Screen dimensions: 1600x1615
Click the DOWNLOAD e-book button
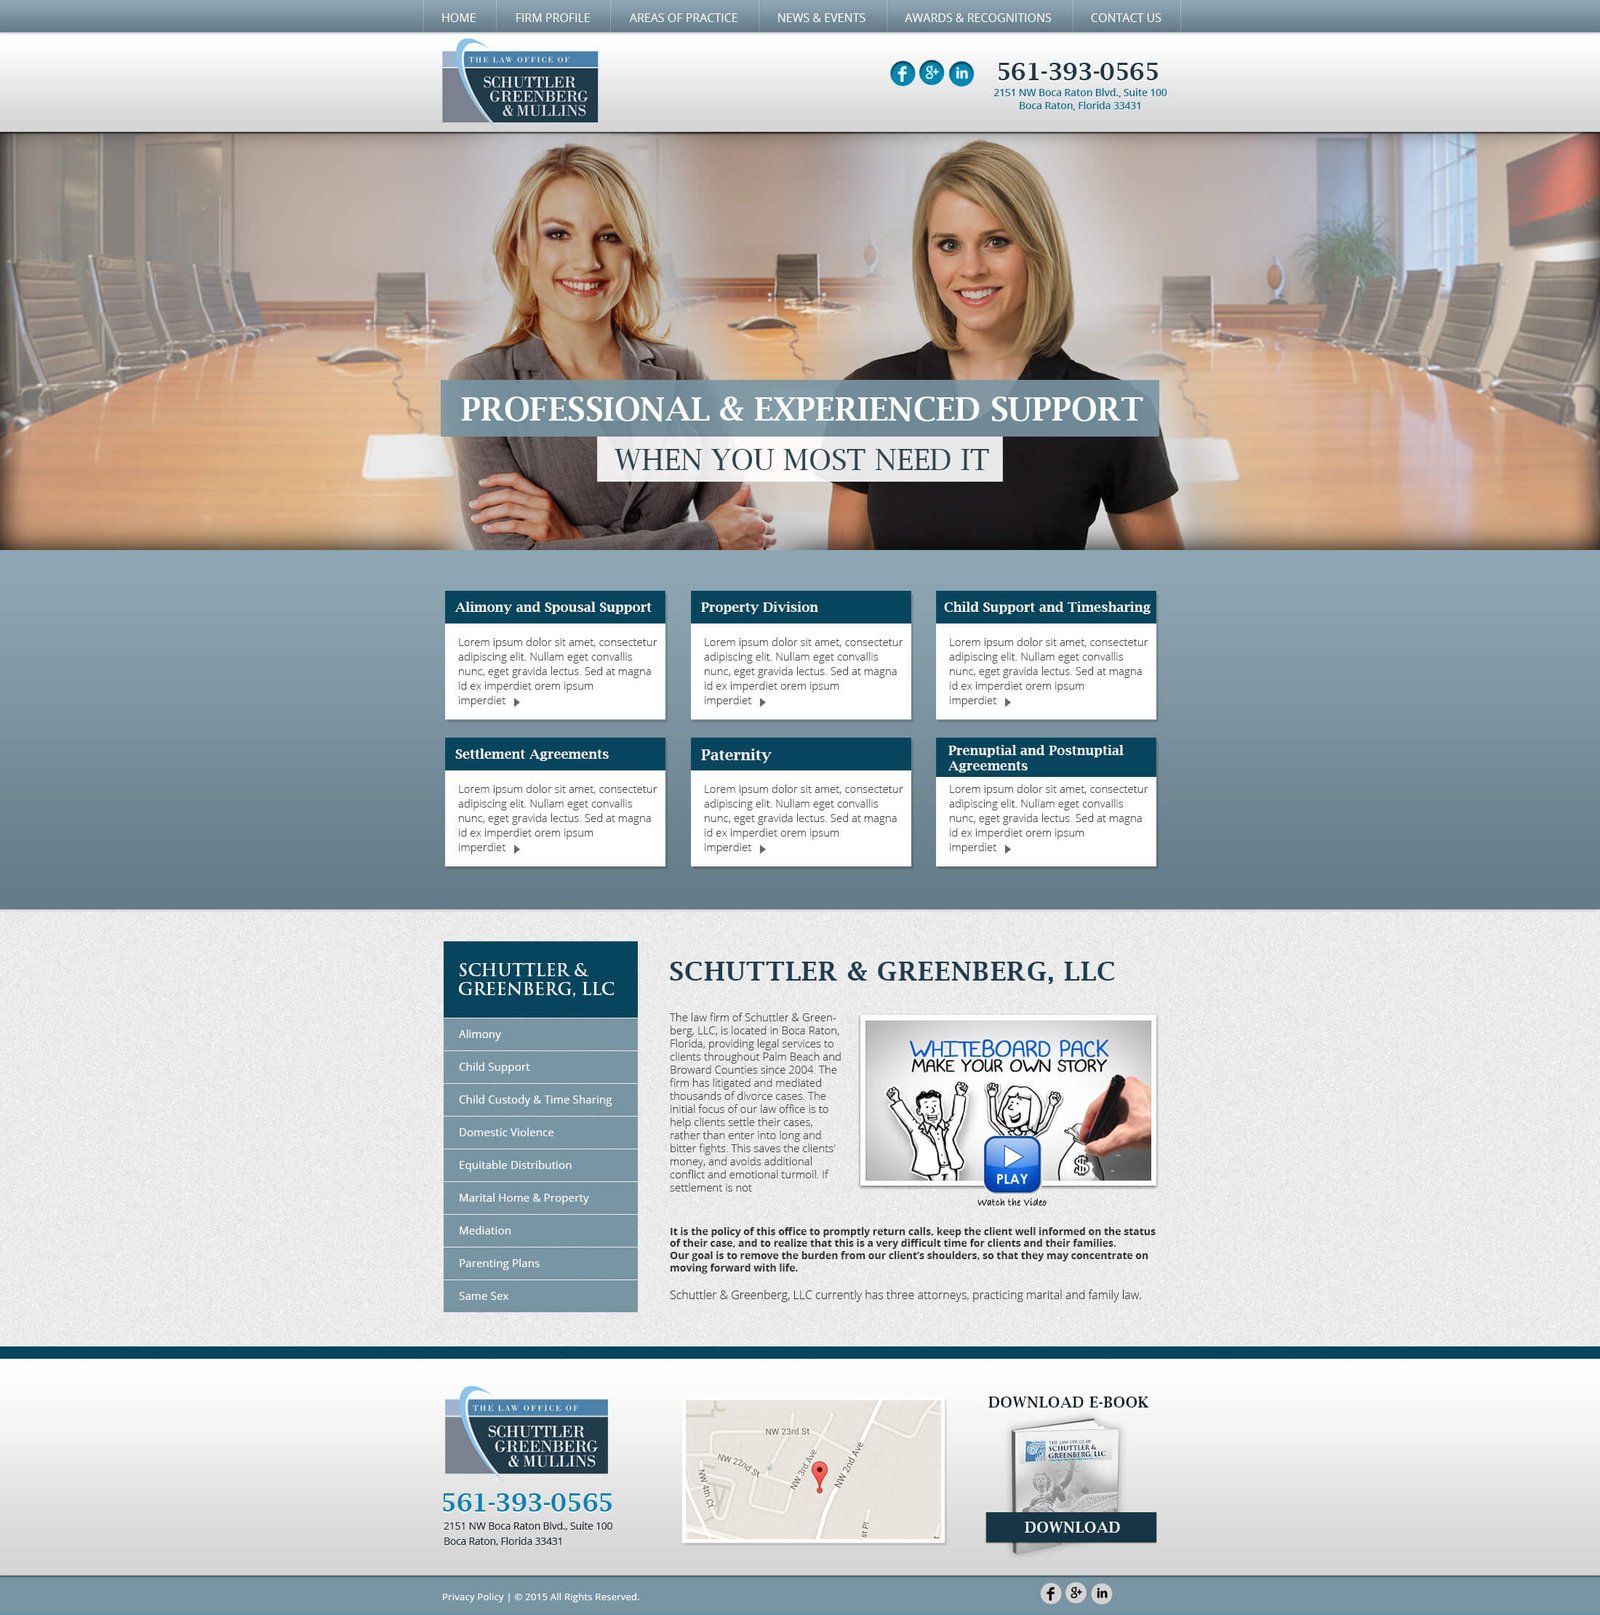1071,1528
